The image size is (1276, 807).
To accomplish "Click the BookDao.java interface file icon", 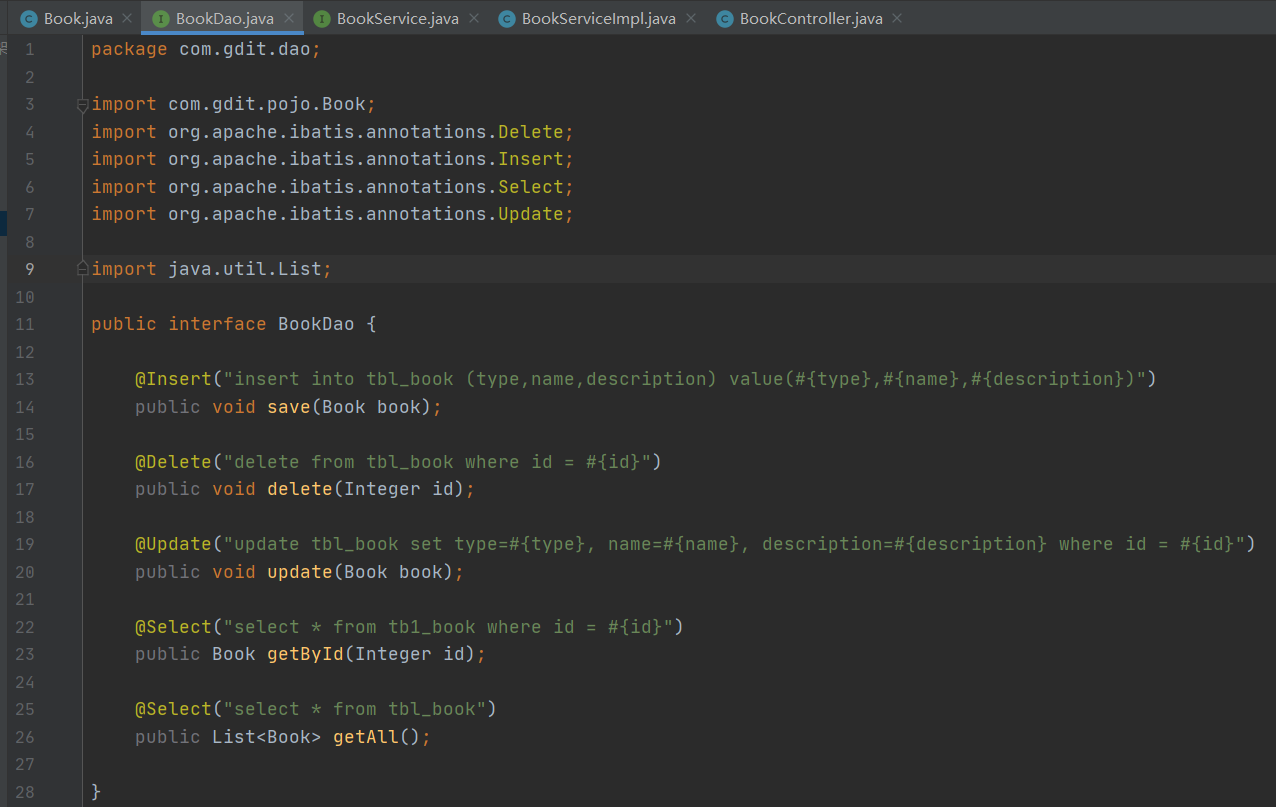I will coord(160,19).
